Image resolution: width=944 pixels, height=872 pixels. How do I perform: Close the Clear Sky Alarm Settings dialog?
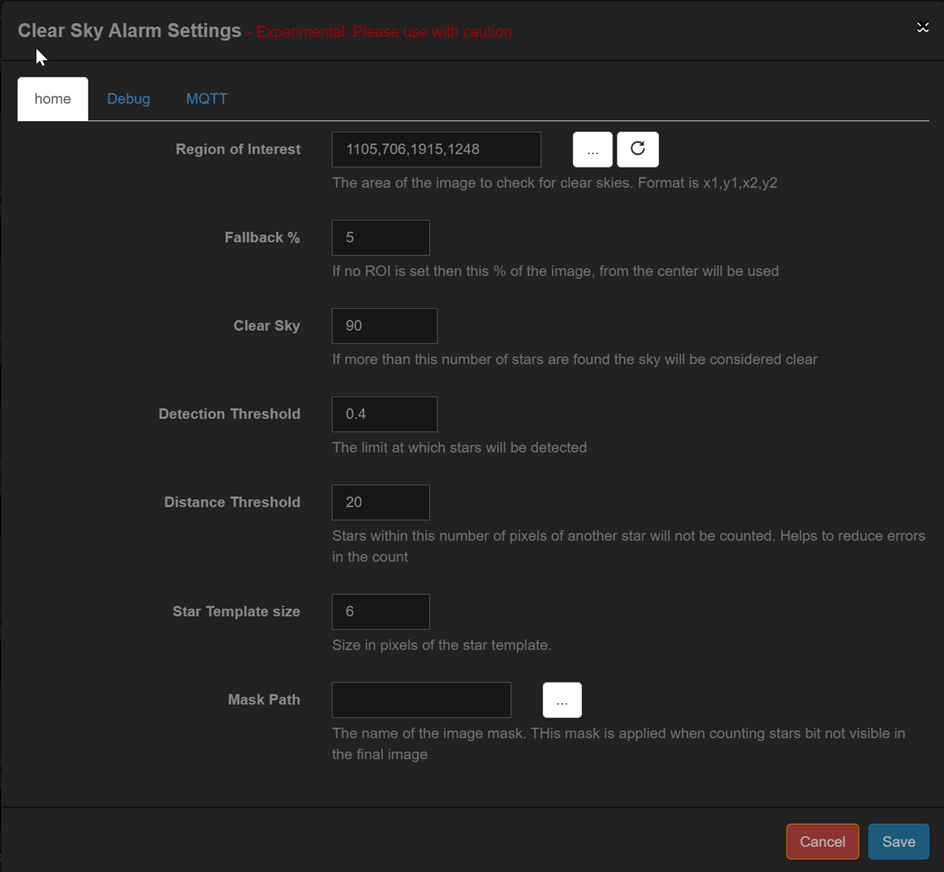[922, 27]
